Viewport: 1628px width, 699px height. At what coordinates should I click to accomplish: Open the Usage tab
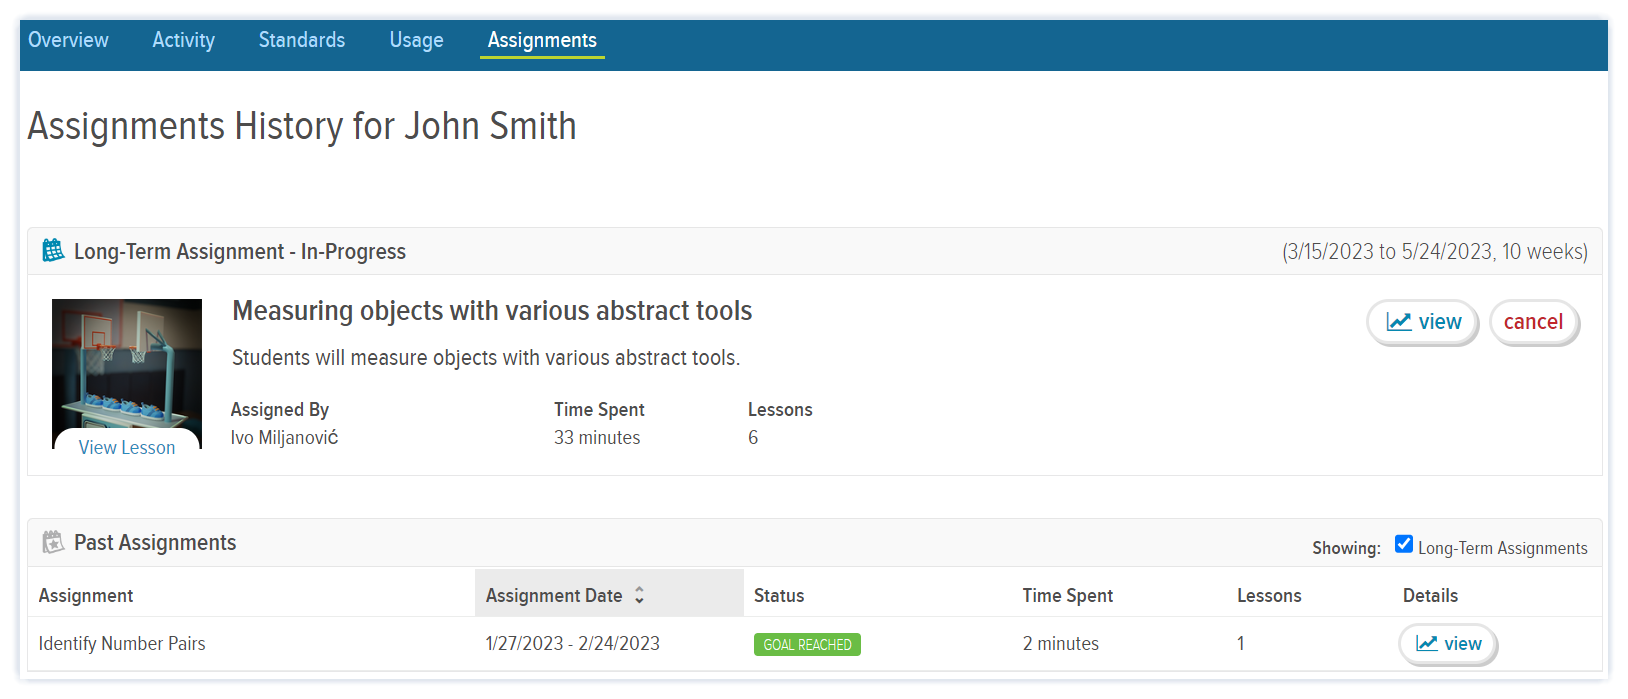pos(416,40)
